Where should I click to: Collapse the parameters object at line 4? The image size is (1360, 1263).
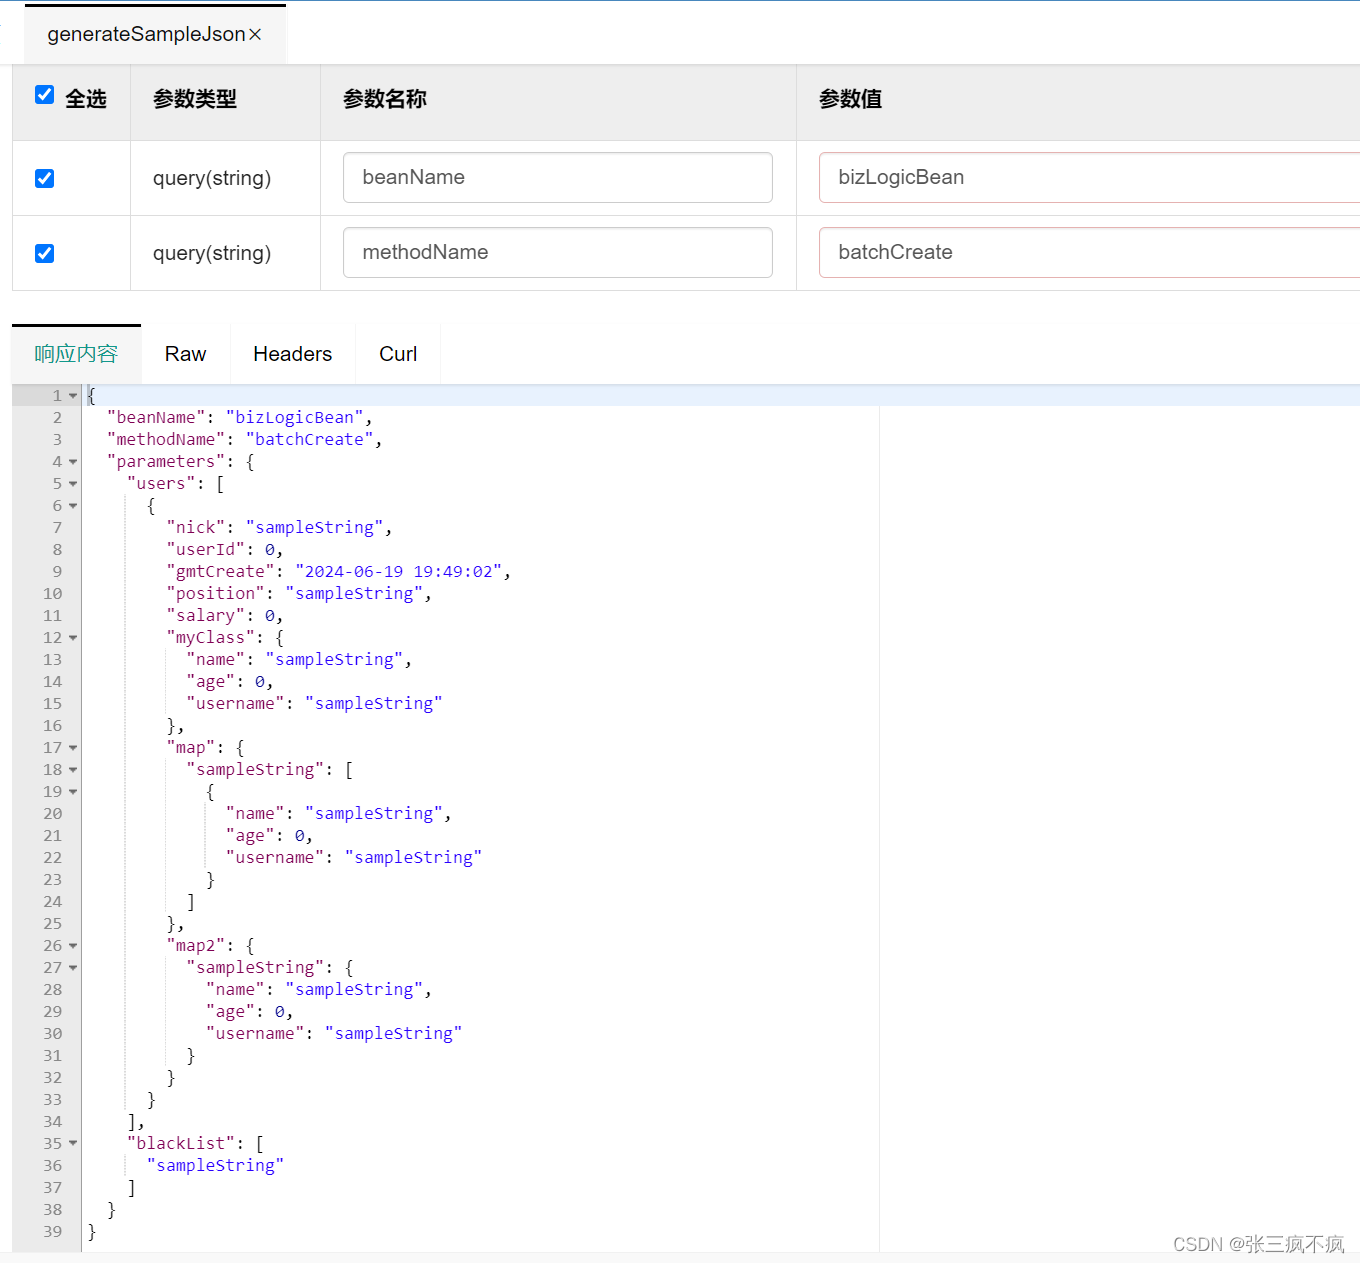tap(73, 462)
